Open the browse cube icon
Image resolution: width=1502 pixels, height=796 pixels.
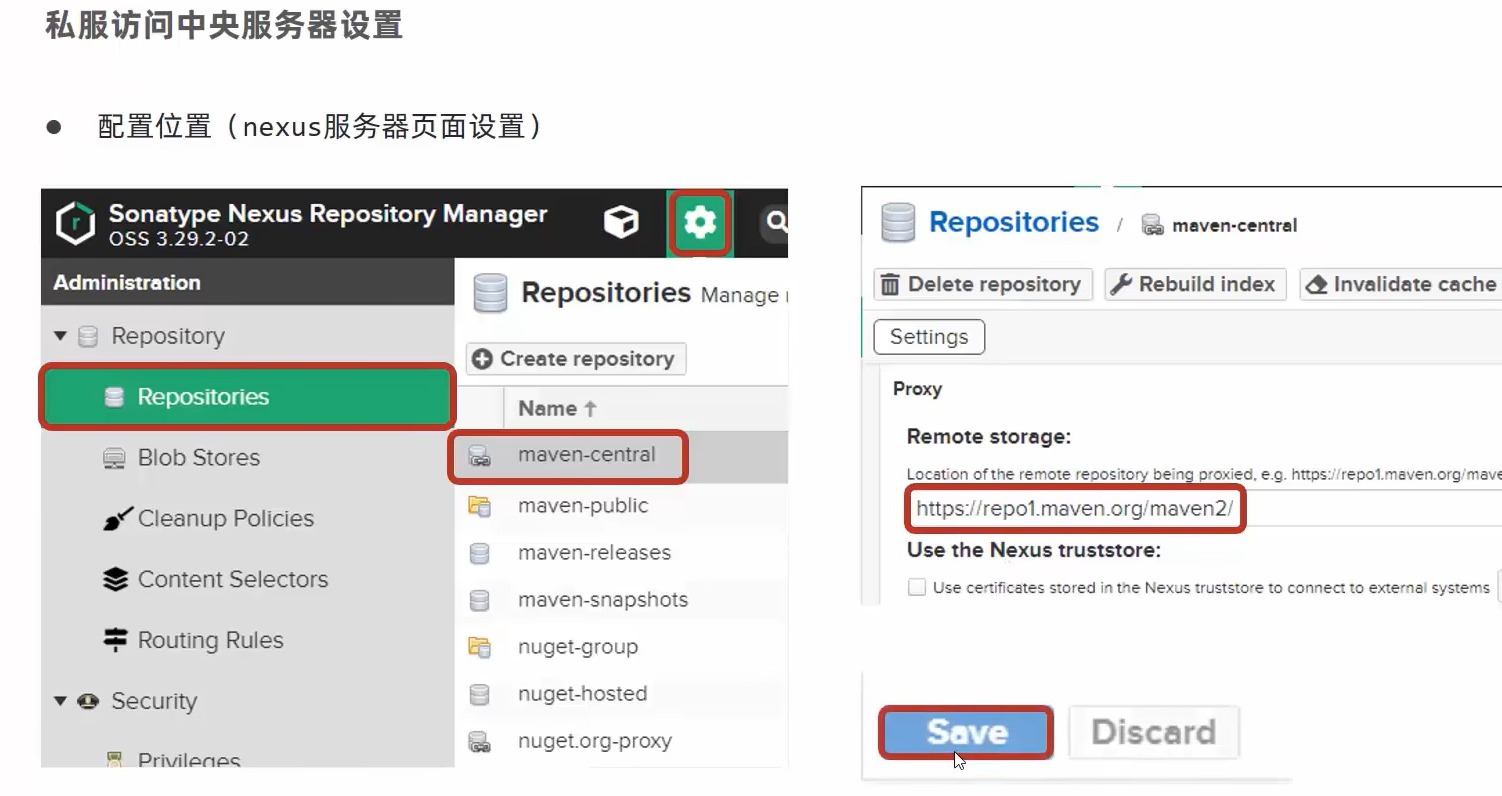pos(621,221)
